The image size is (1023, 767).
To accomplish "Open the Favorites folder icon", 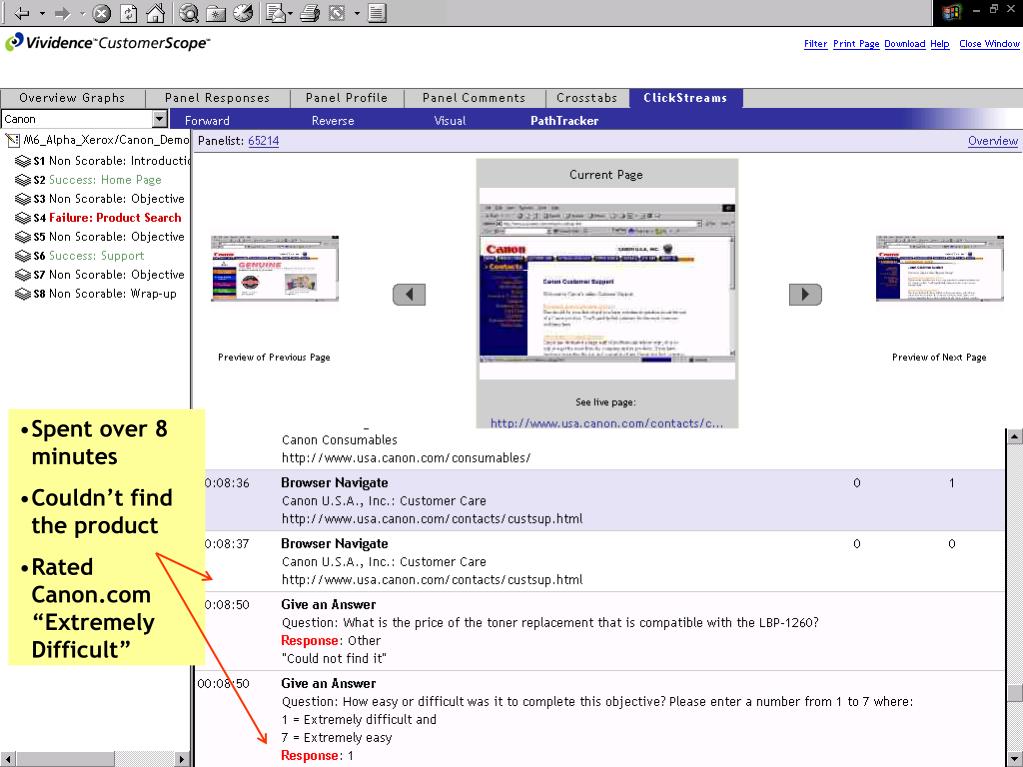I will coord(216,13).
